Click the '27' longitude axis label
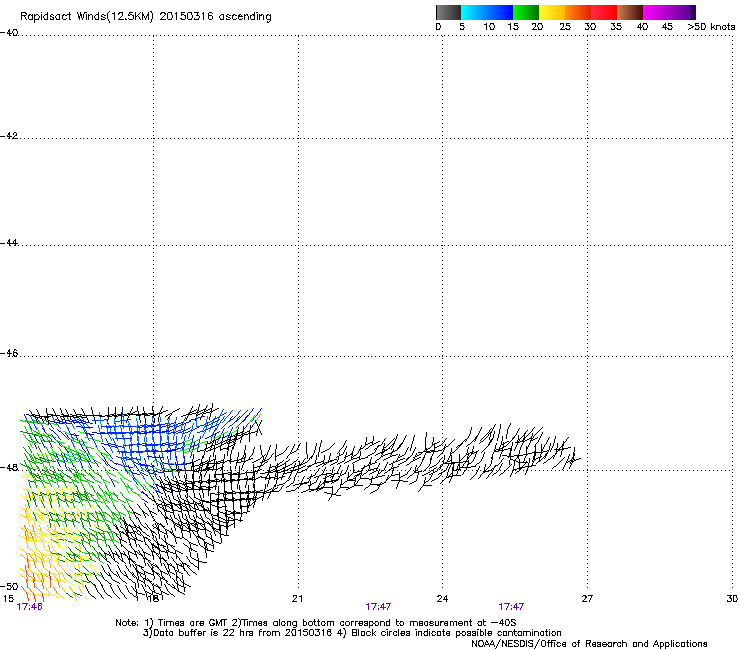Viewport: 740px width, 650px height. [587, 599]
